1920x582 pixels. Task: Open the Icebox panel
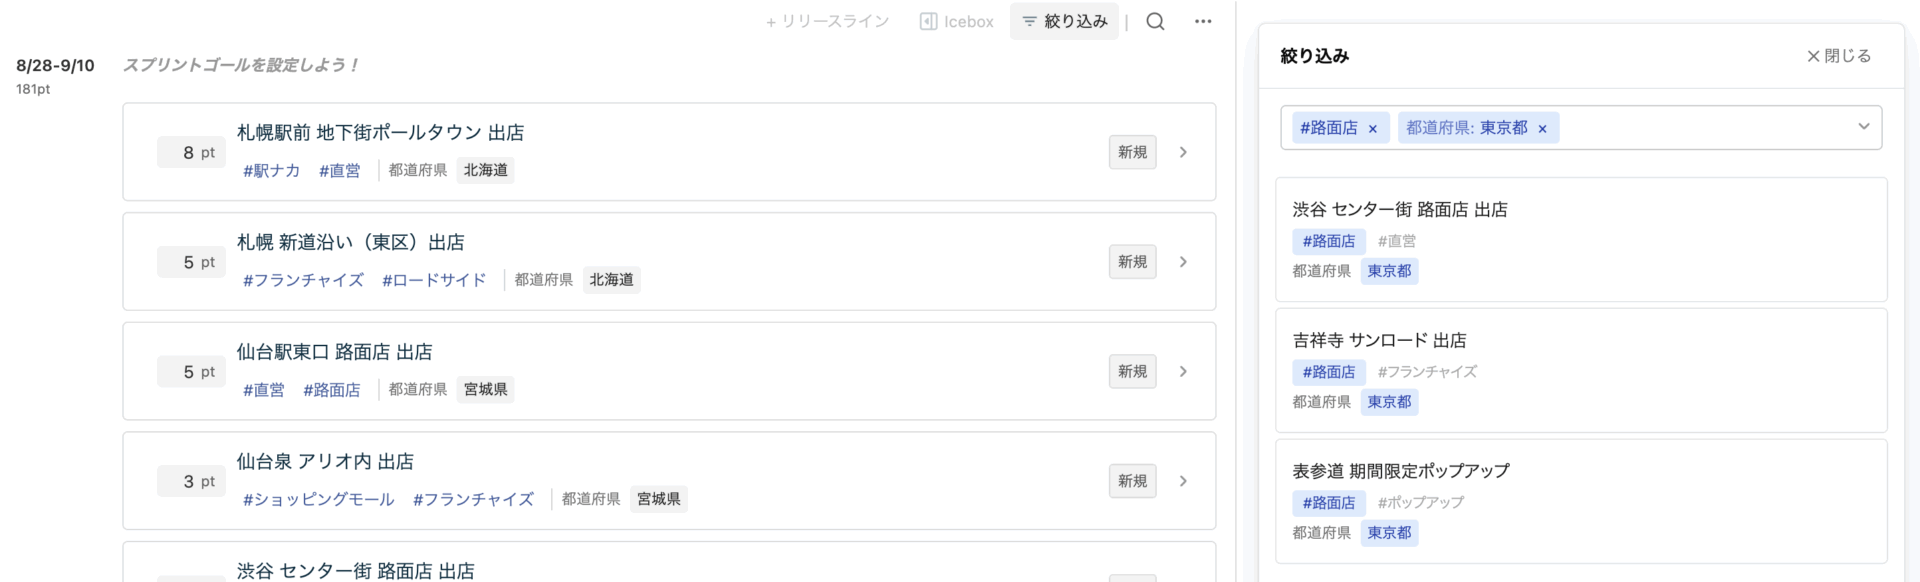pyautogui.click(x=956, y=21)
